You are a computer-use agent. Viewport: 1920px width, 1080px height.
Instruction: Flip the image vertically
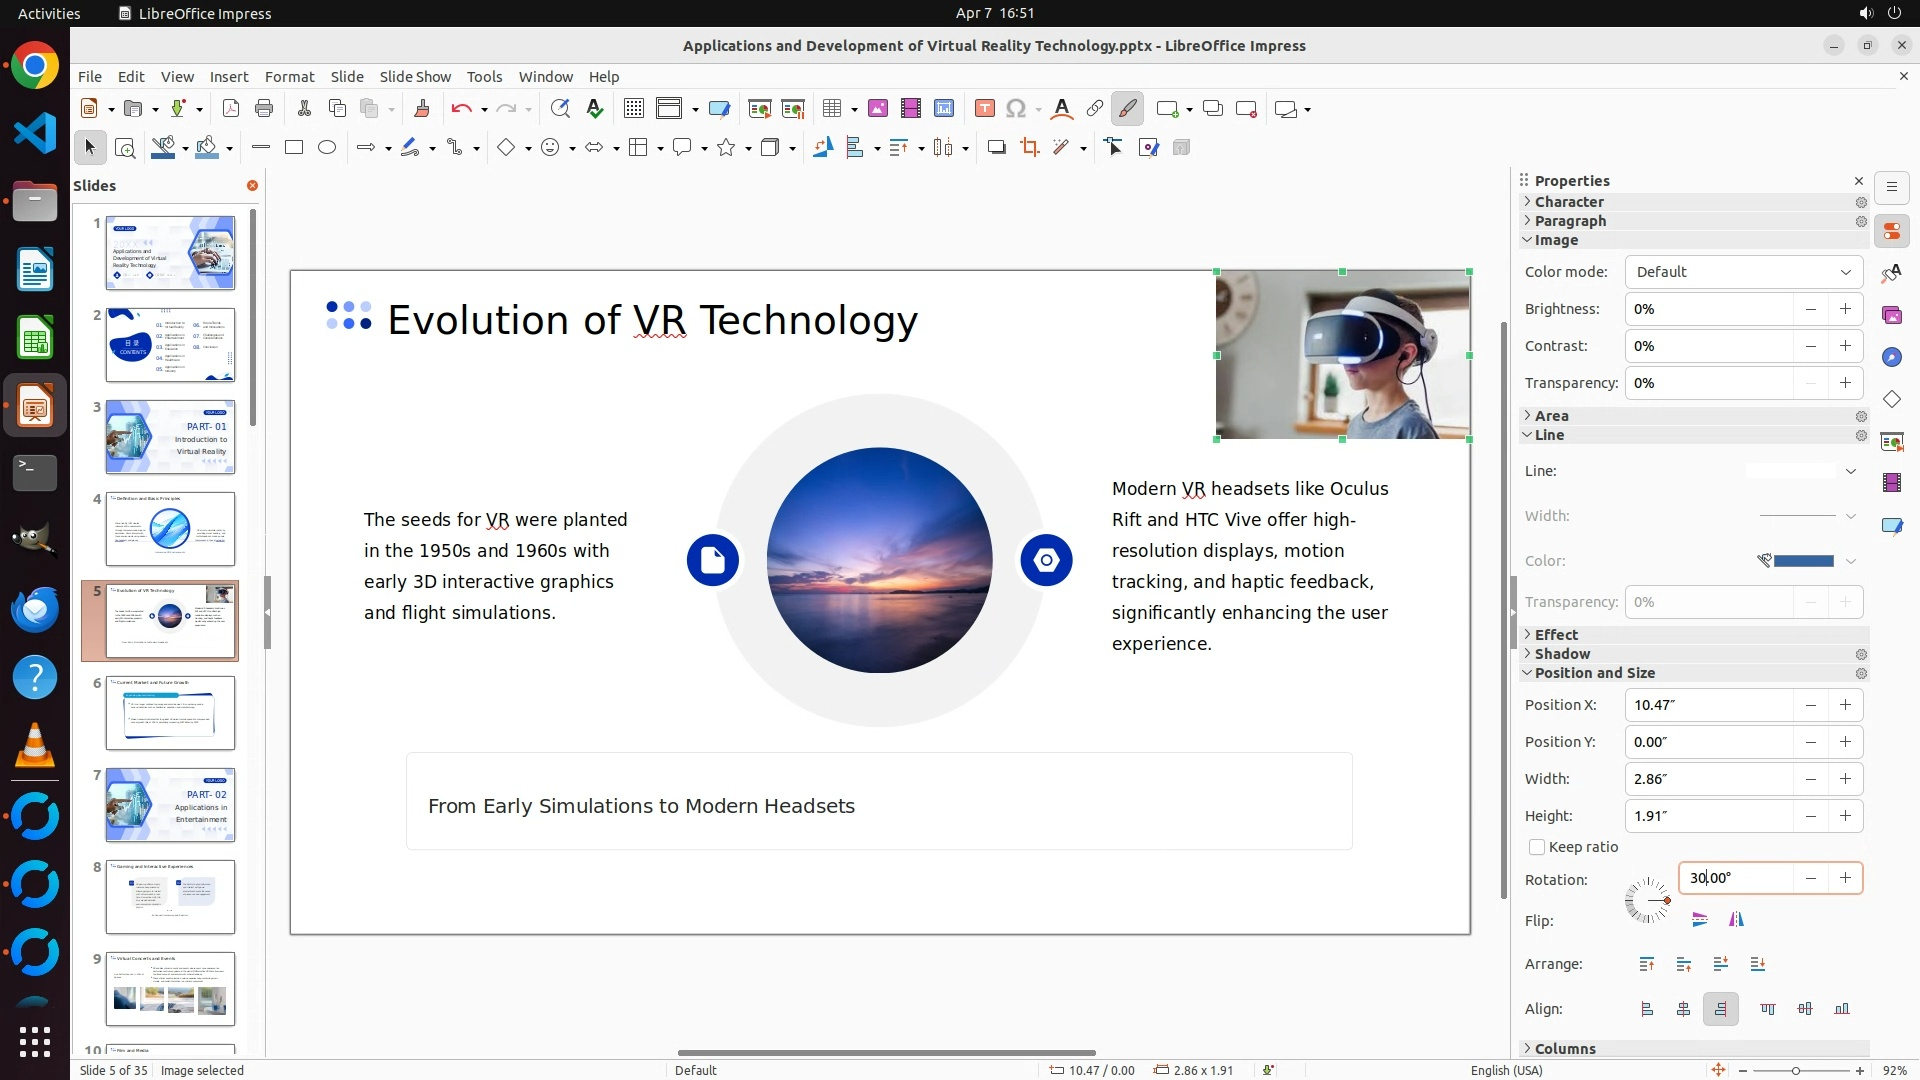[1700, 920]
